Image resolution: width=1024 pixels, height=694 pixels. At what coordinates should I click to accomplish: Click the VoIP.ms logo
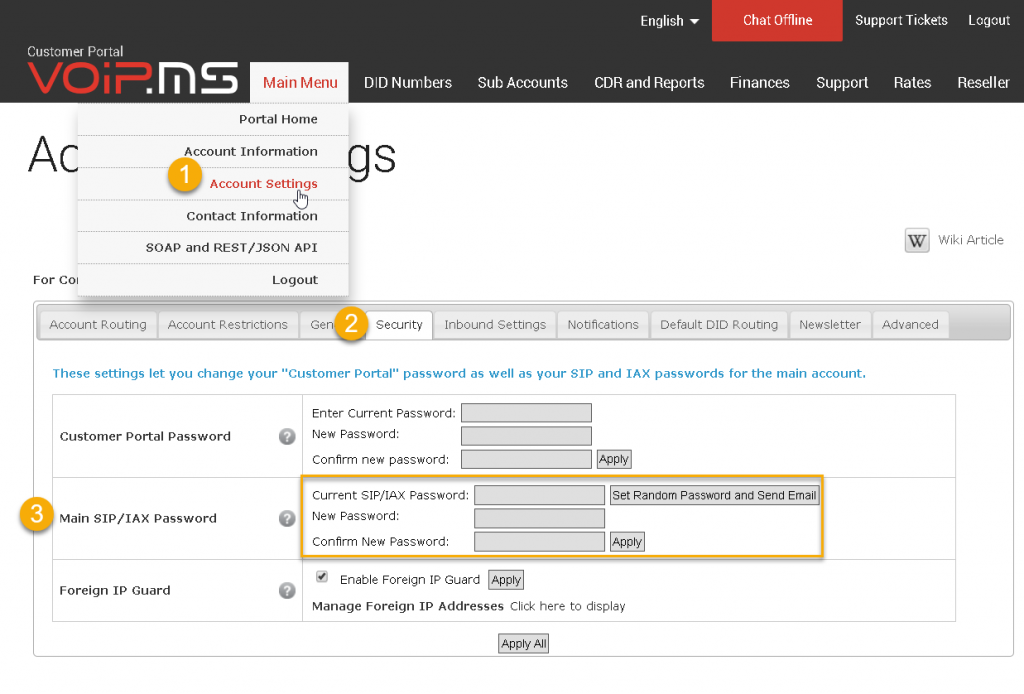tap(133, 78)
